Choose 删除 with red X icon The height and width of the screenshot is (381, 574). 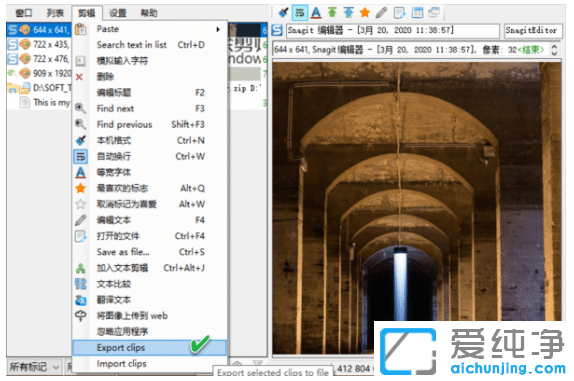click(x=150, y=76)
